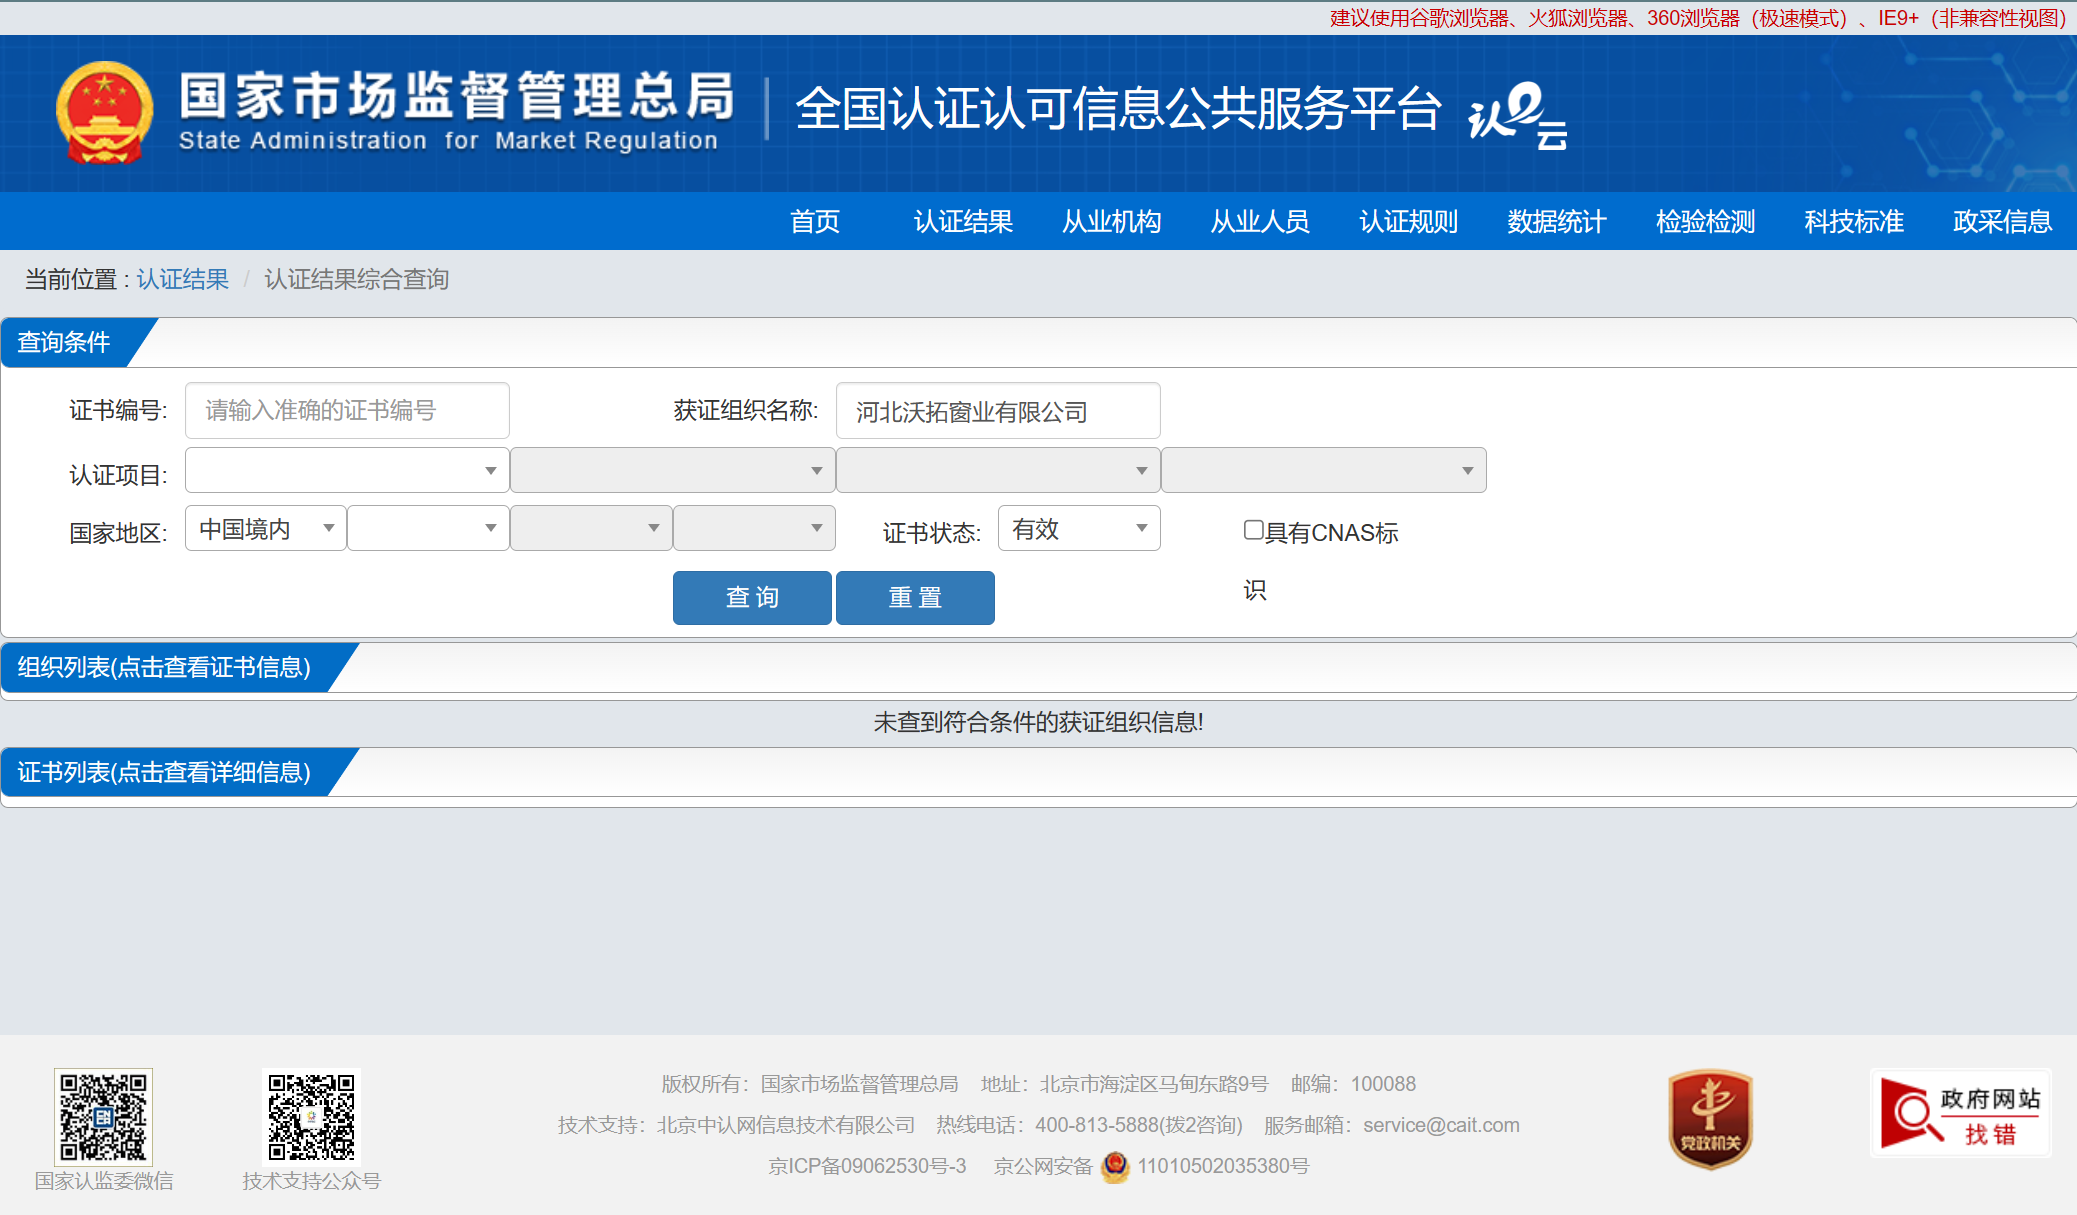Screen dimensions: 2077x1215
Task: Open the 中国境内 region dropdown
Action: tap(266, 528)
